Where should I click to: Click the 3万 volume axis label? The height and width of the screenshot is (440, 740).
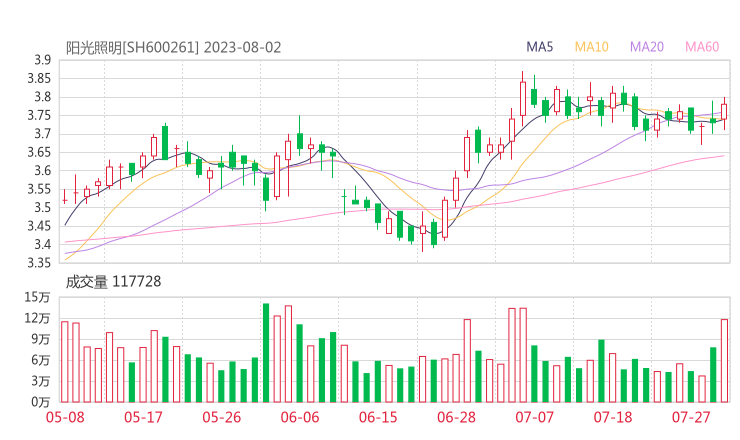(41, 381)
